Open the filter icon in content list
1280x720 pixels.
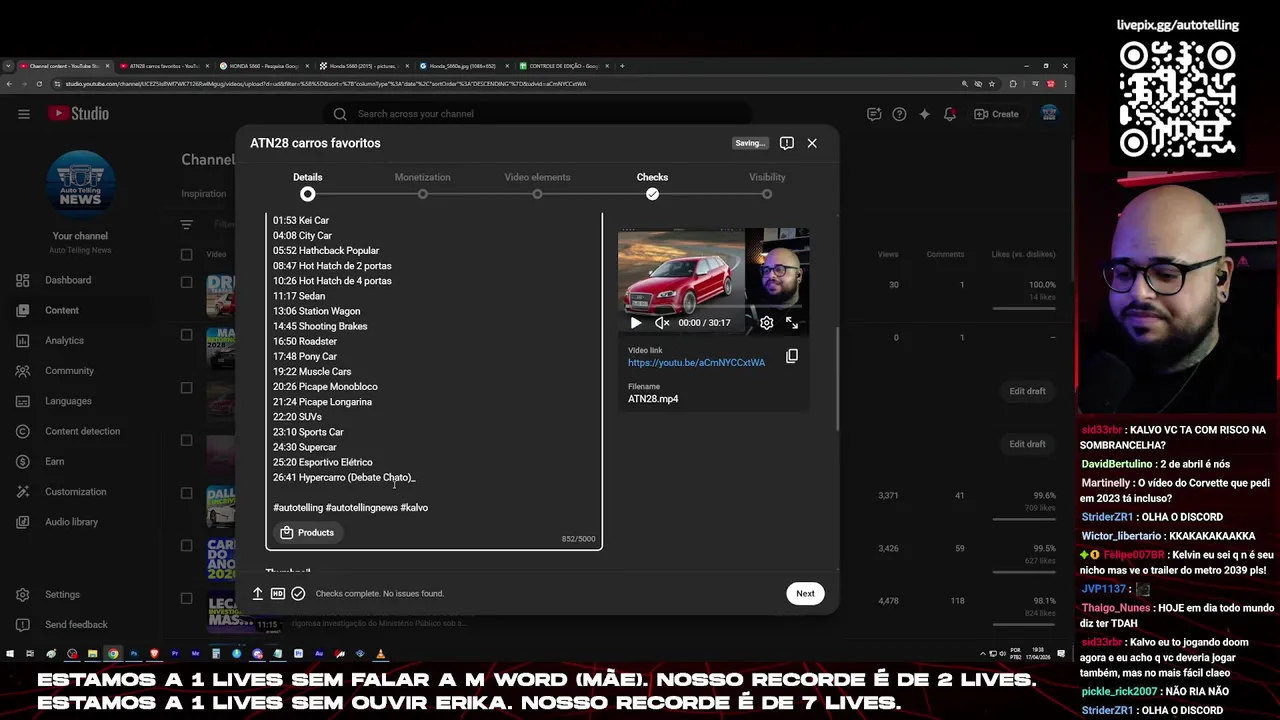pos(186,225)
